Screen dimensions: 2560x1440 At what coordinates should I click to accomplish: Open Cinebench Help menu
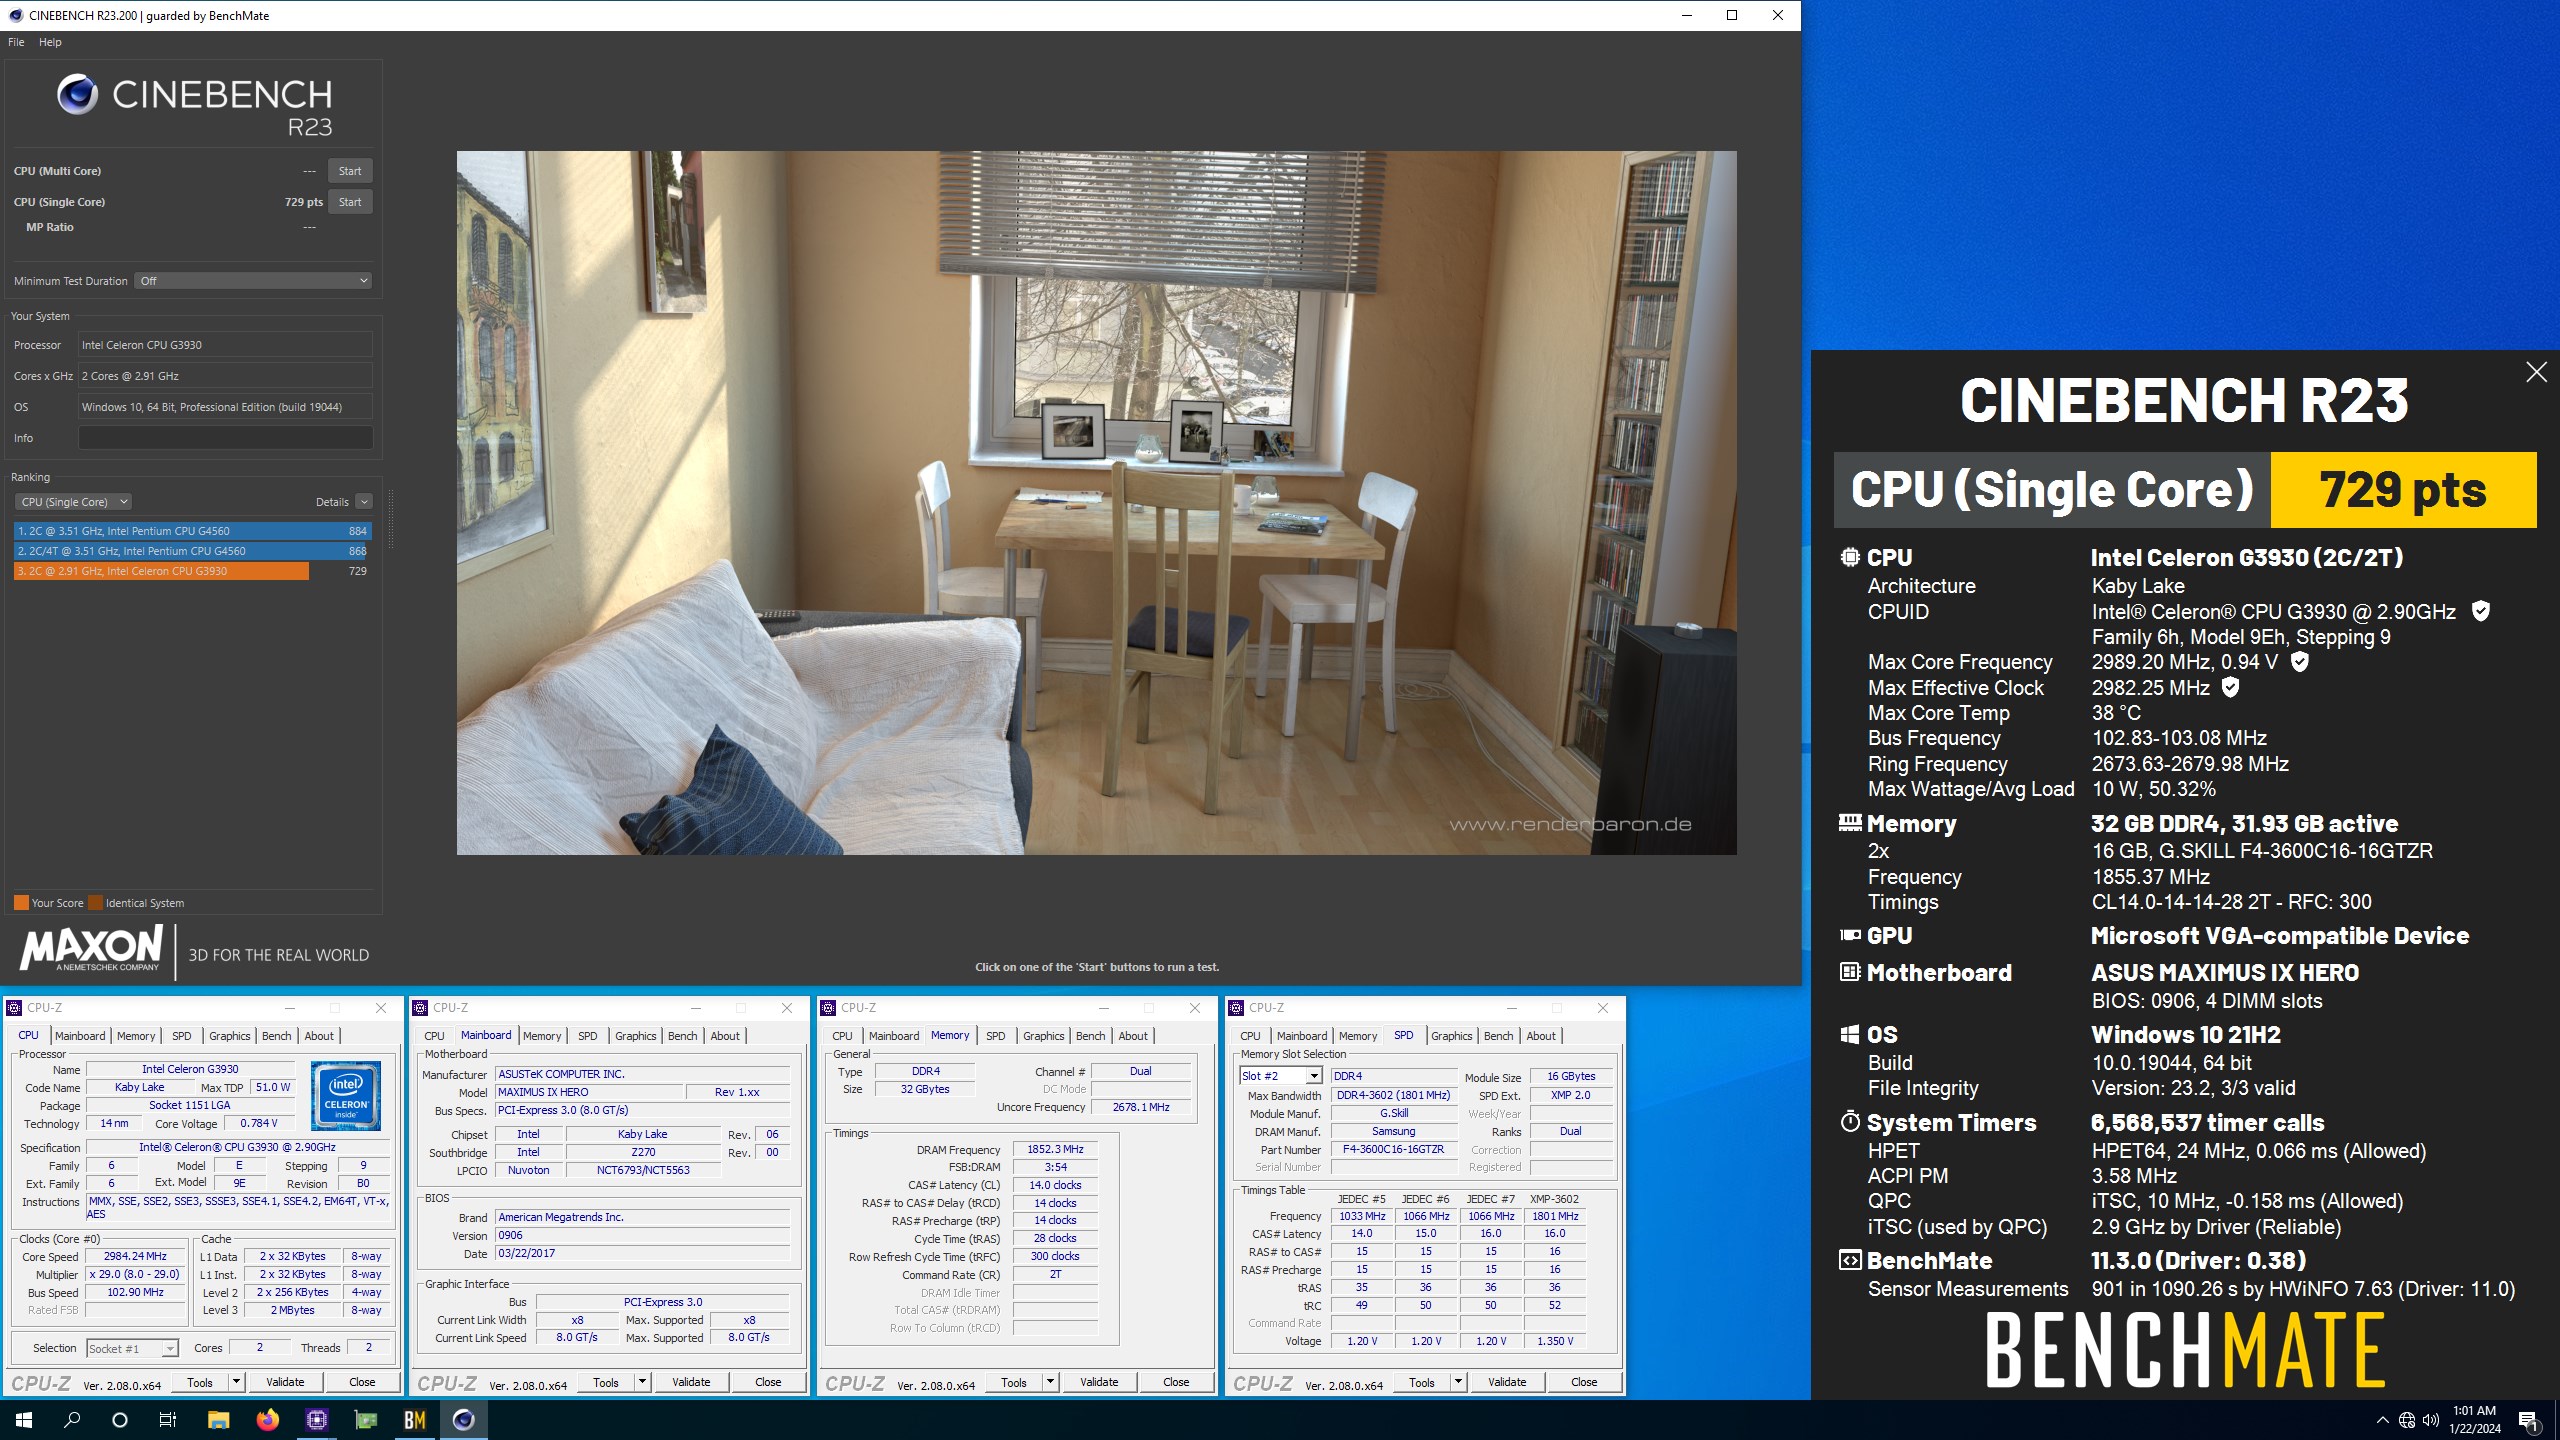pyautogui.click(x=50, y=42)
